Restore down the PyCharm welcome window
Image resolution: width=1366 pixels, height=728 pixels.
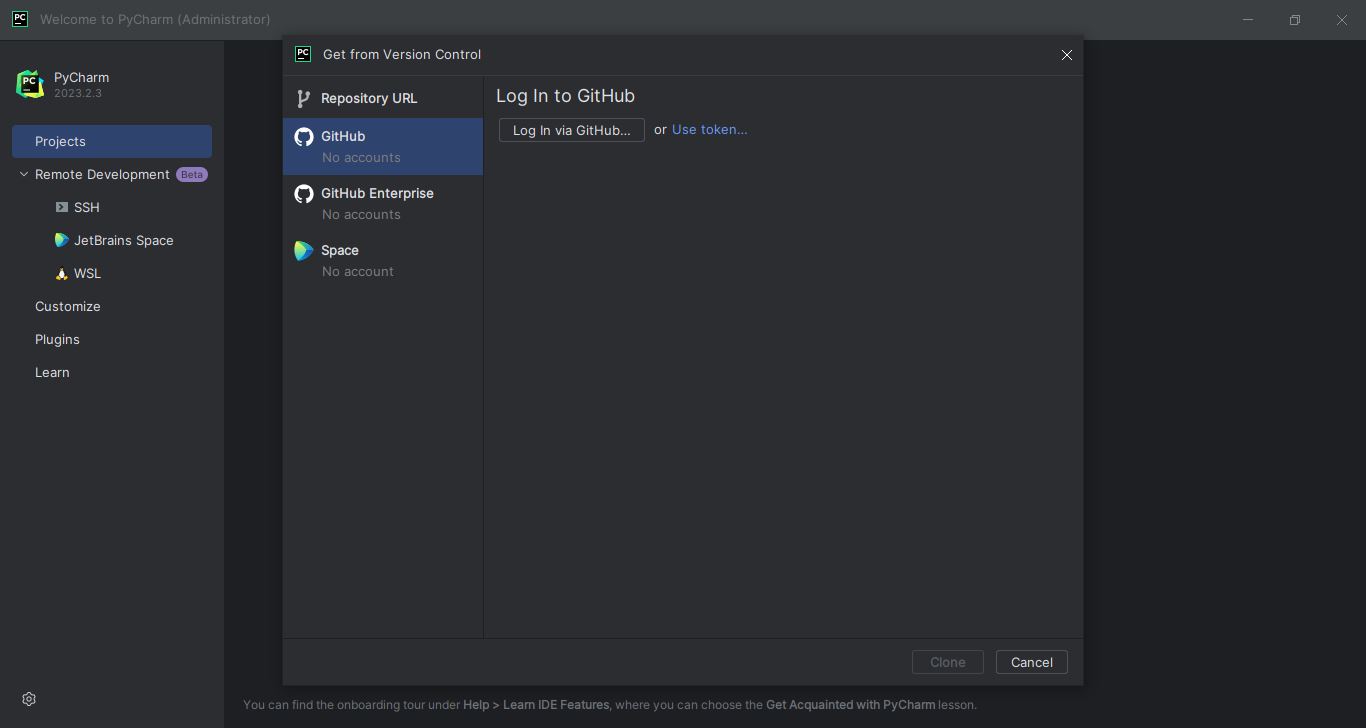[1295, 19]
